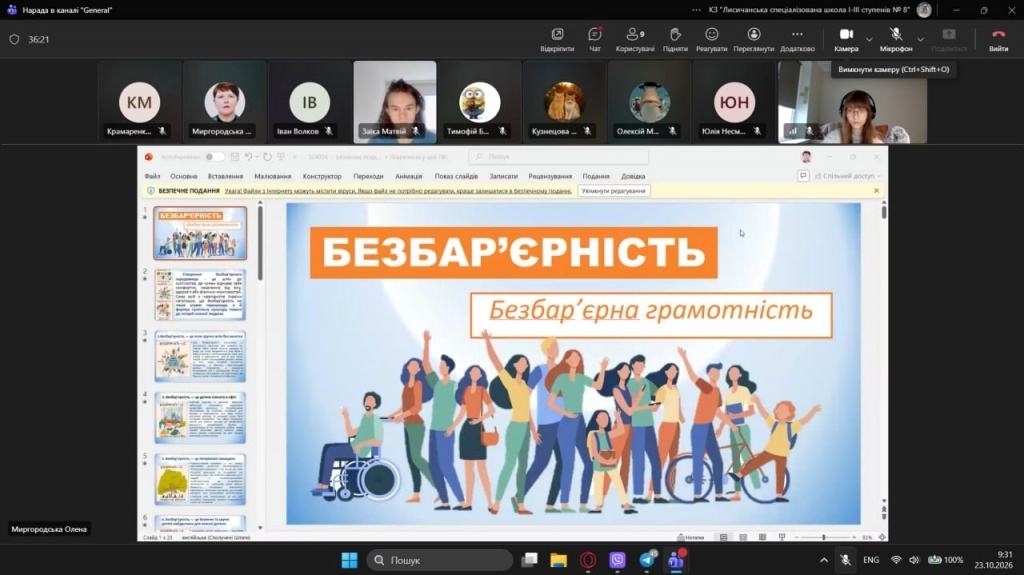Toggle the AutoSave switch in PowerPoint
The image size is (1024, 575).
[x=214, y=157]
